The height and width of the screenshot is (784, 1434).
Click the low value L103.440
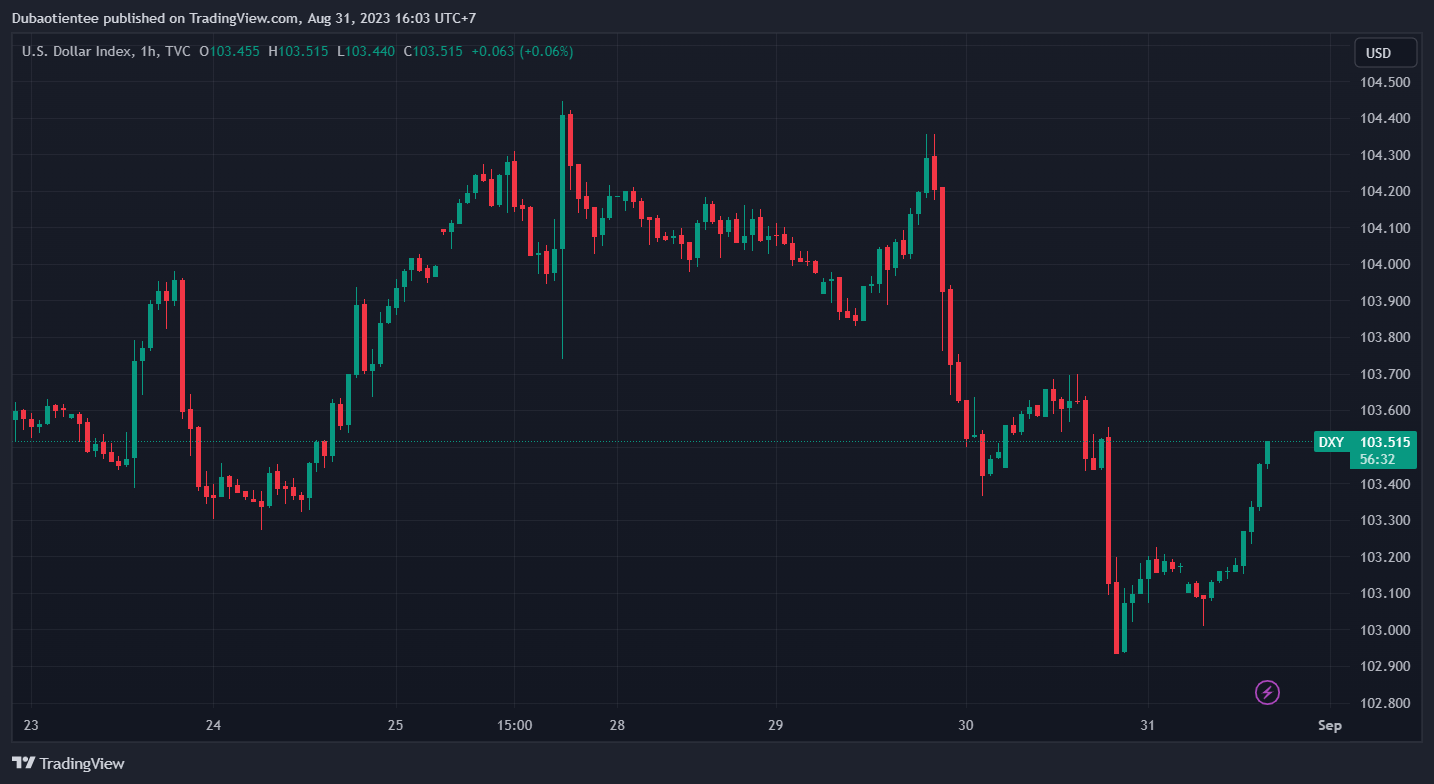365,51
